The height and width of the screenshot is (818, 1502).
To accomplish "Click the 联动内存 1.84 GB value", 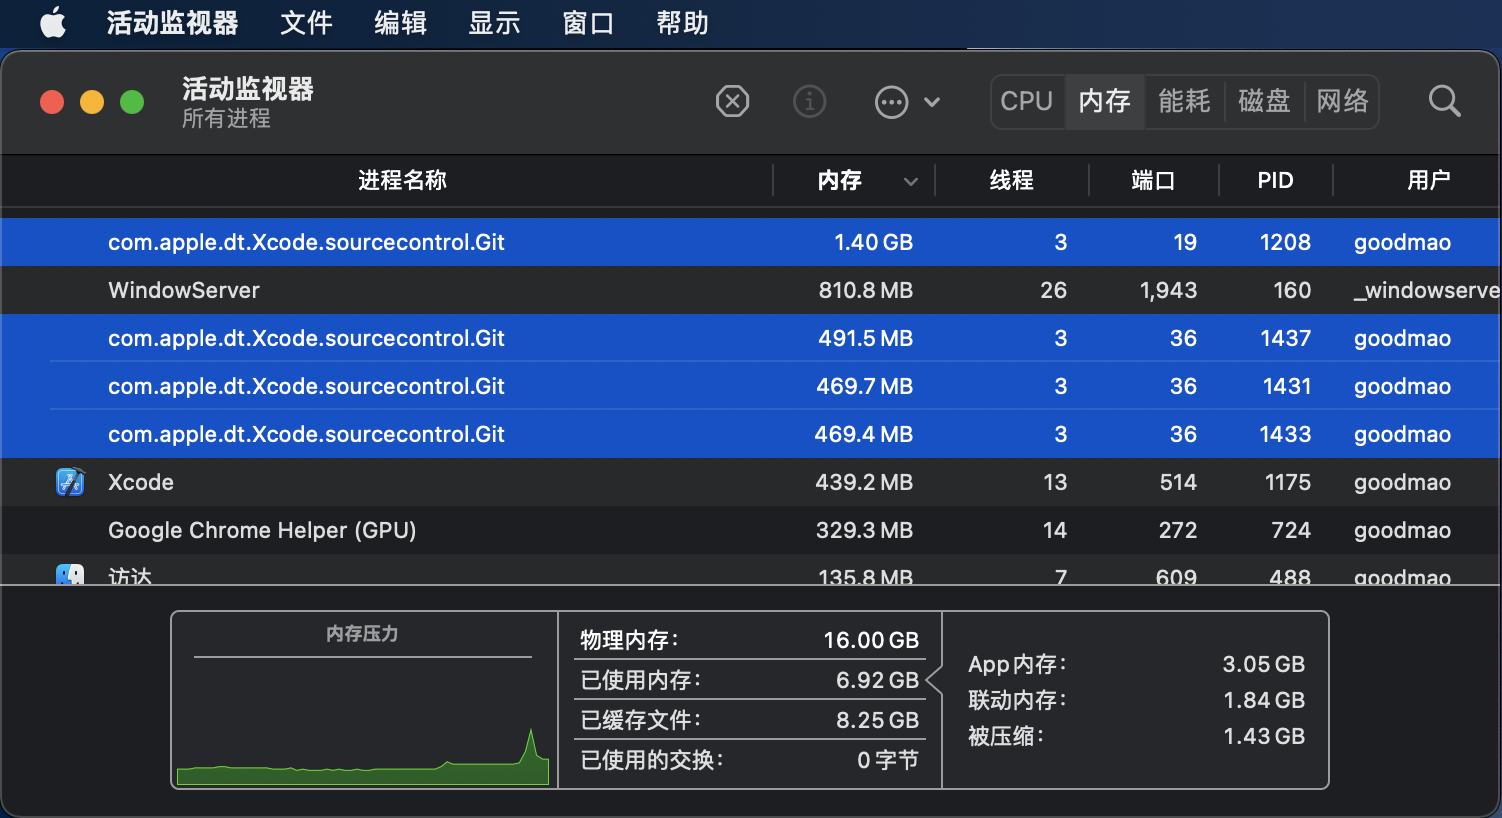I will click(1264, 700).
